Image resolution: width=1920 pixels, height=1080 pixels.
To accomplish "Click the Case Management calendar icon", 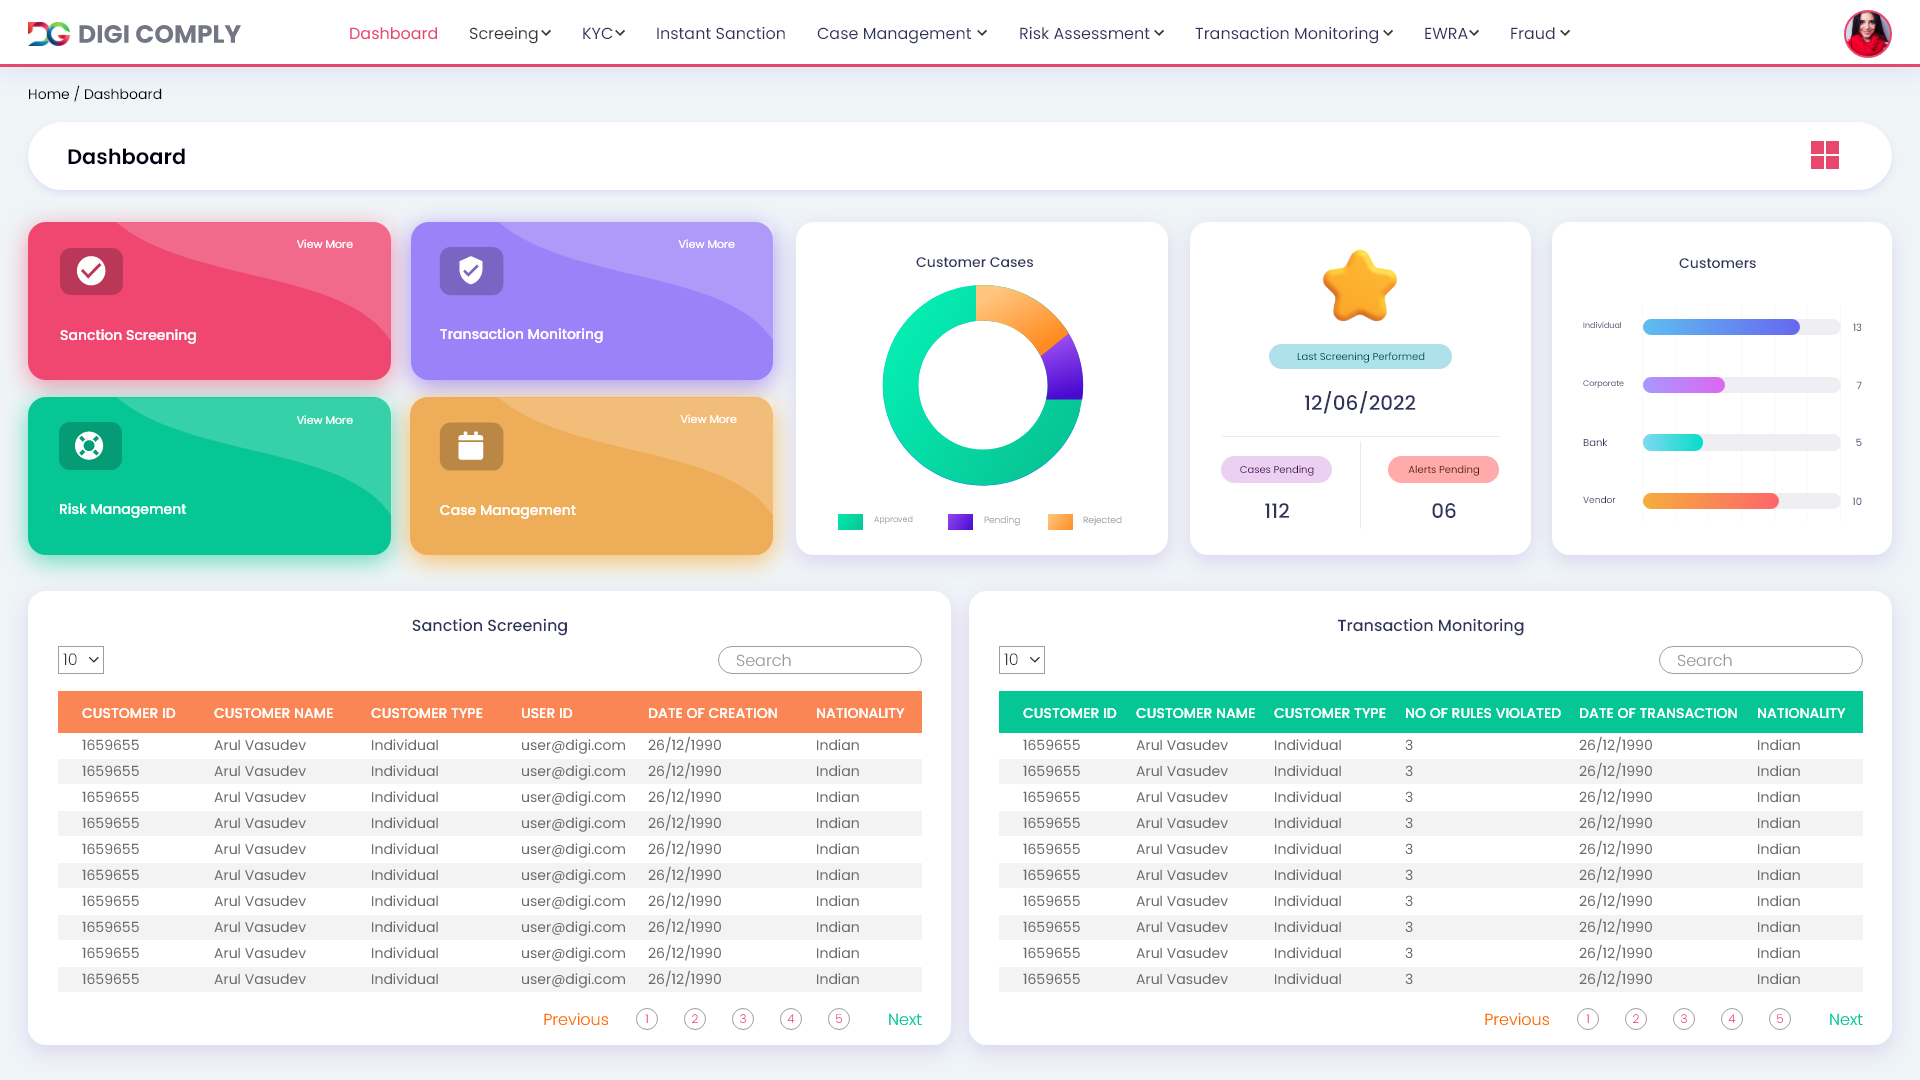I will point(471,446).
